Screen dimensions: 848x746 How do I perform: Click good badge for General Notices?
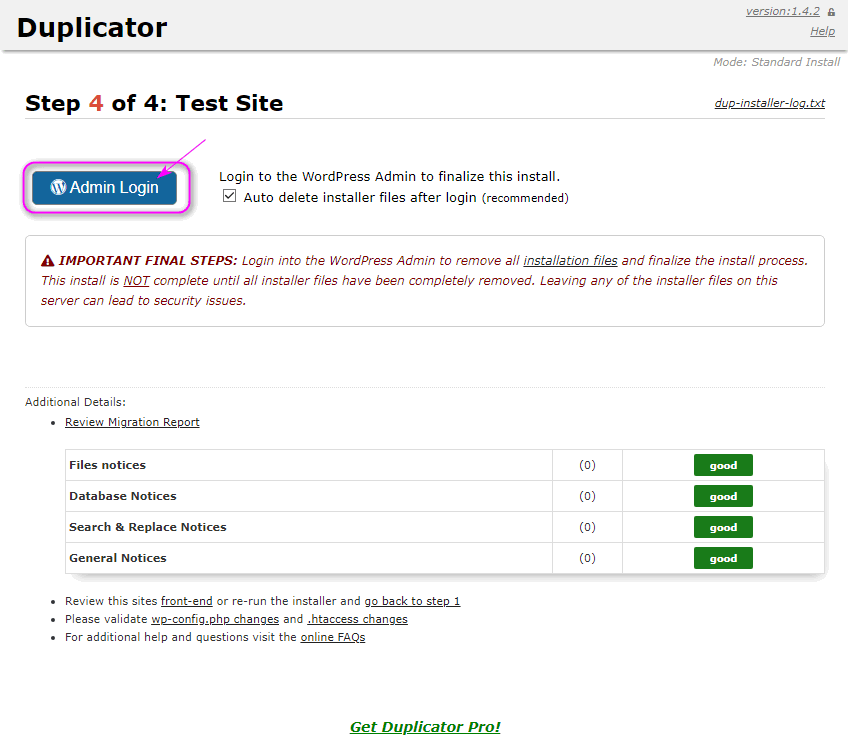[723, 558]
